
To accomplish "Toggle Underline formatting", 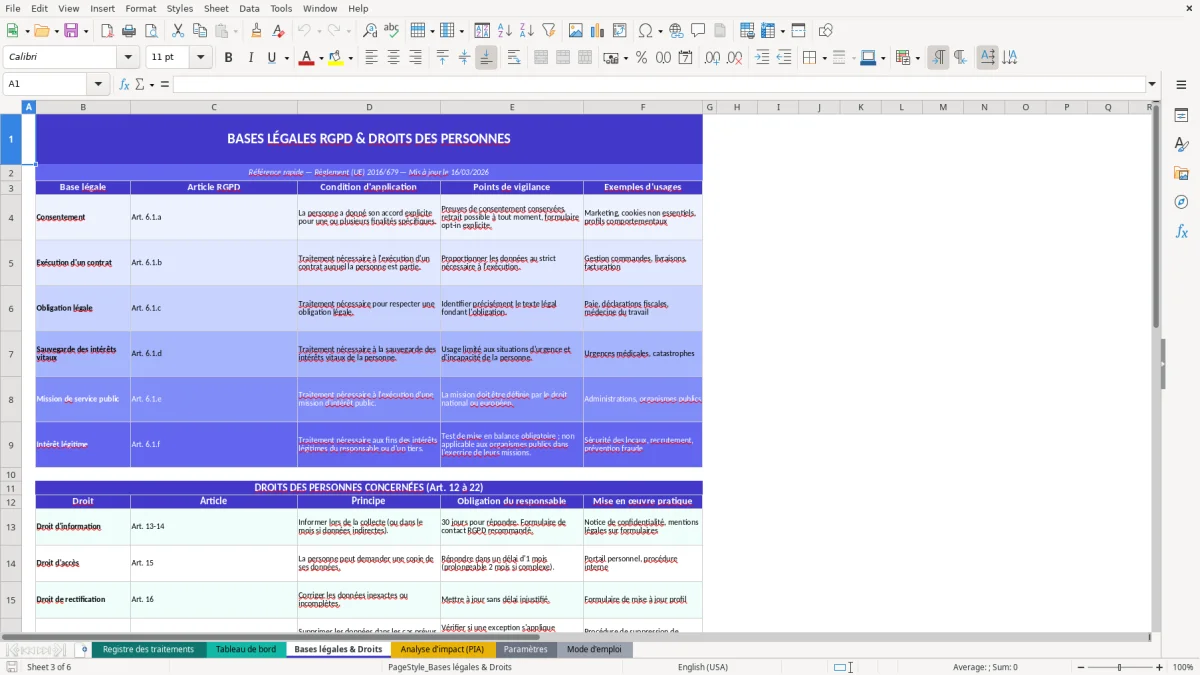I will [271, 58].
